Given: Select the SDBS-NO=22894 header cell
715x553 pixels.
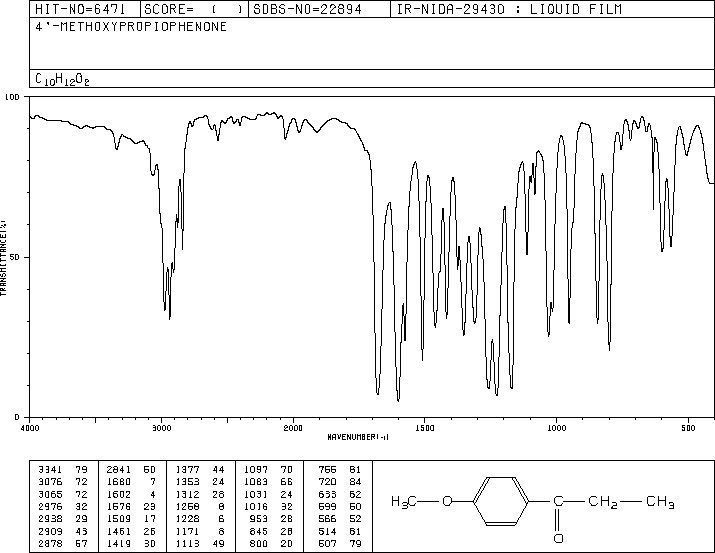Looking at the screenshot, I should tap(307, 9).
